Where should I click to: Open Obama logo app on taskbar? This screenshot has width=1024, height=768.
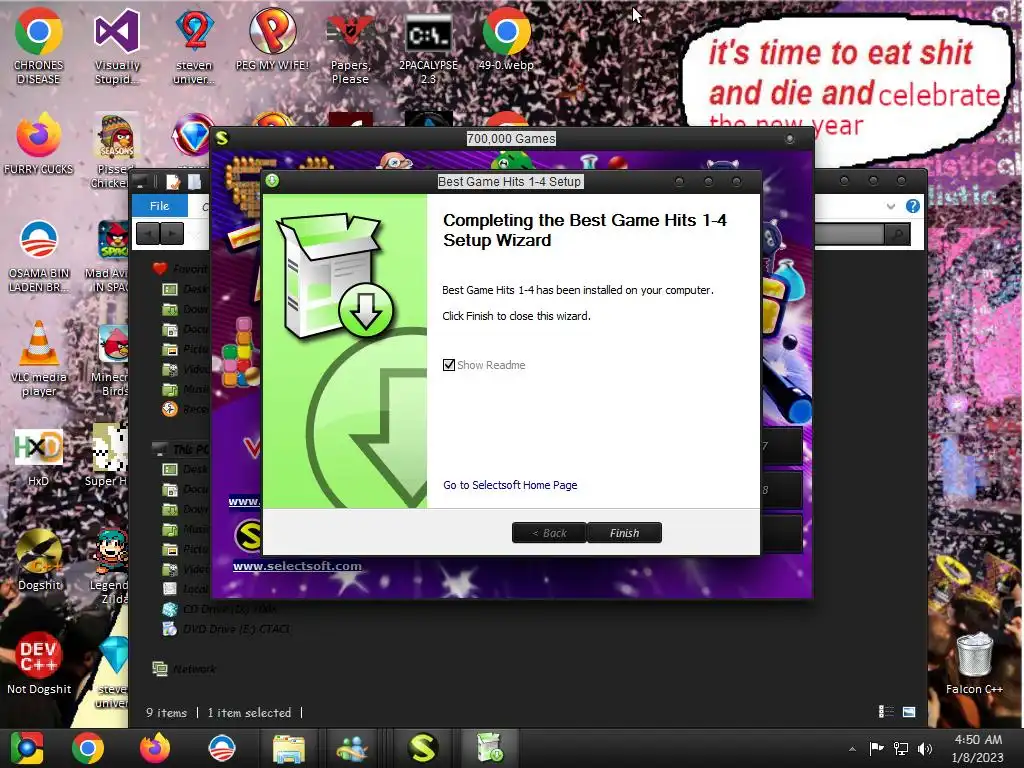221,748
